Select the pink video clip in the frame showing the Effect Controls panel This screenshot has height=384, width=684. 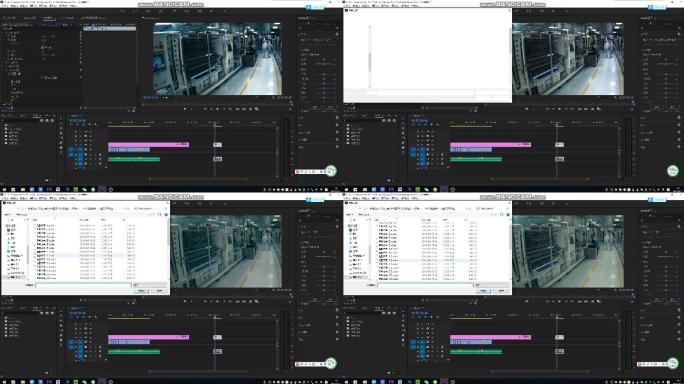(148, 144)
